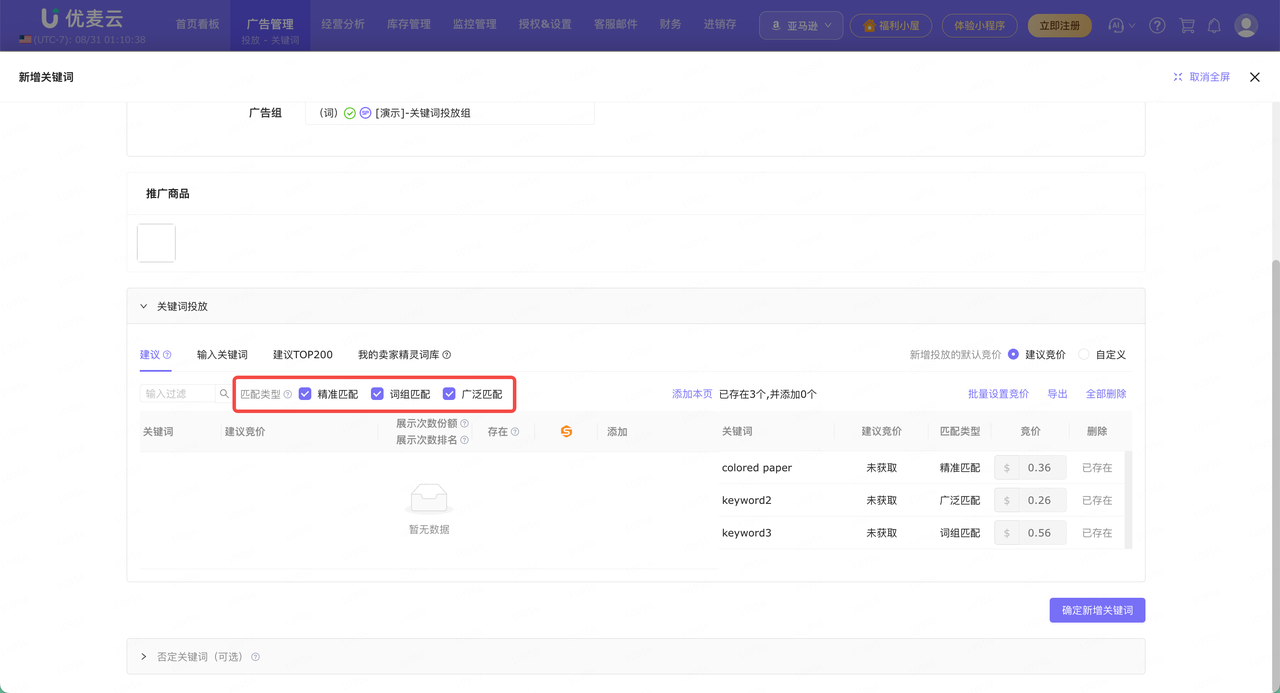Viewport: 1280px width, 693px height.
Task: Click help icon beside 我的卖家精灵词库
Action: [447, 355]
